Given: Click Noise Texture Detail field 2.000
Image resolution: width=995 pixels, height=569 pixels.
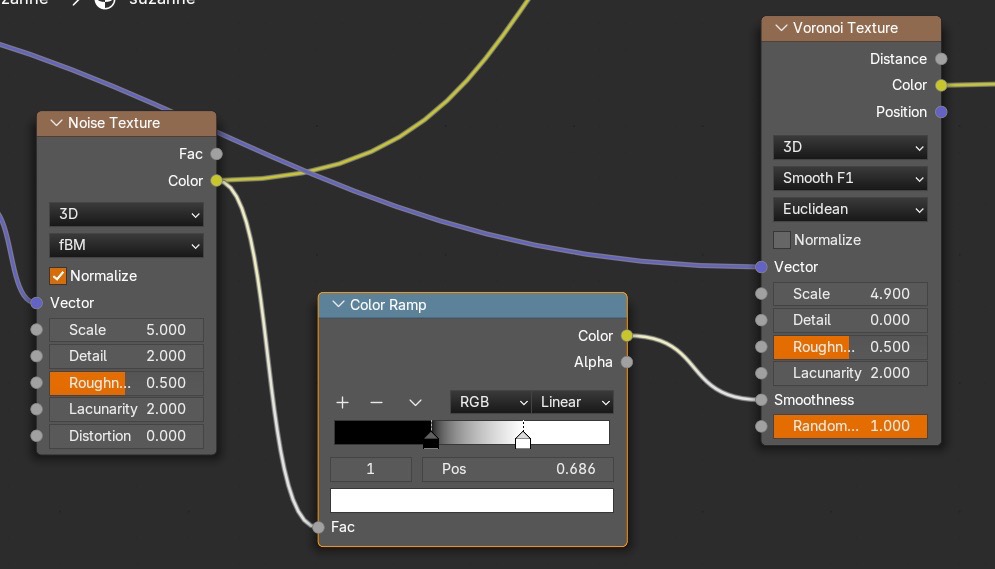Looking at the screenshot, I should pyautogui.click(x=126, y=356).
